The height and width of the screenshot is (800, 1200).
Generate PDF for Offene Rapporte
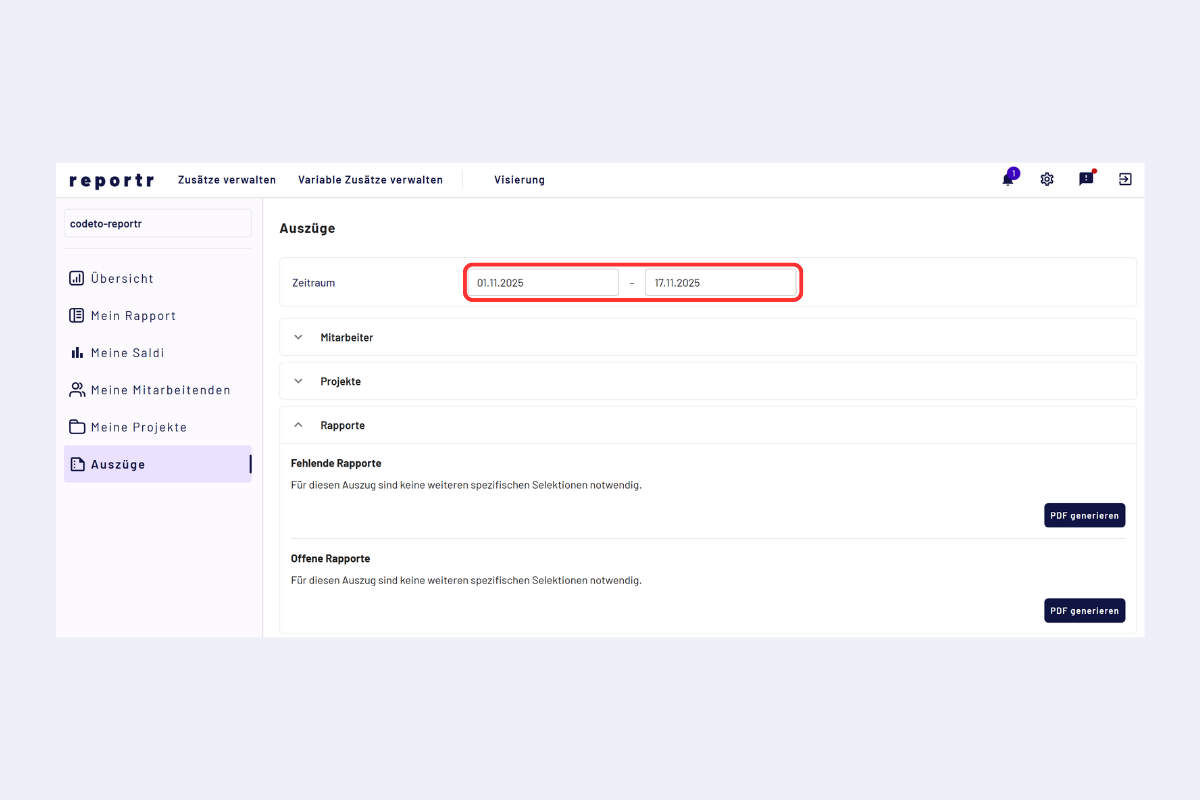(1084, 611)
